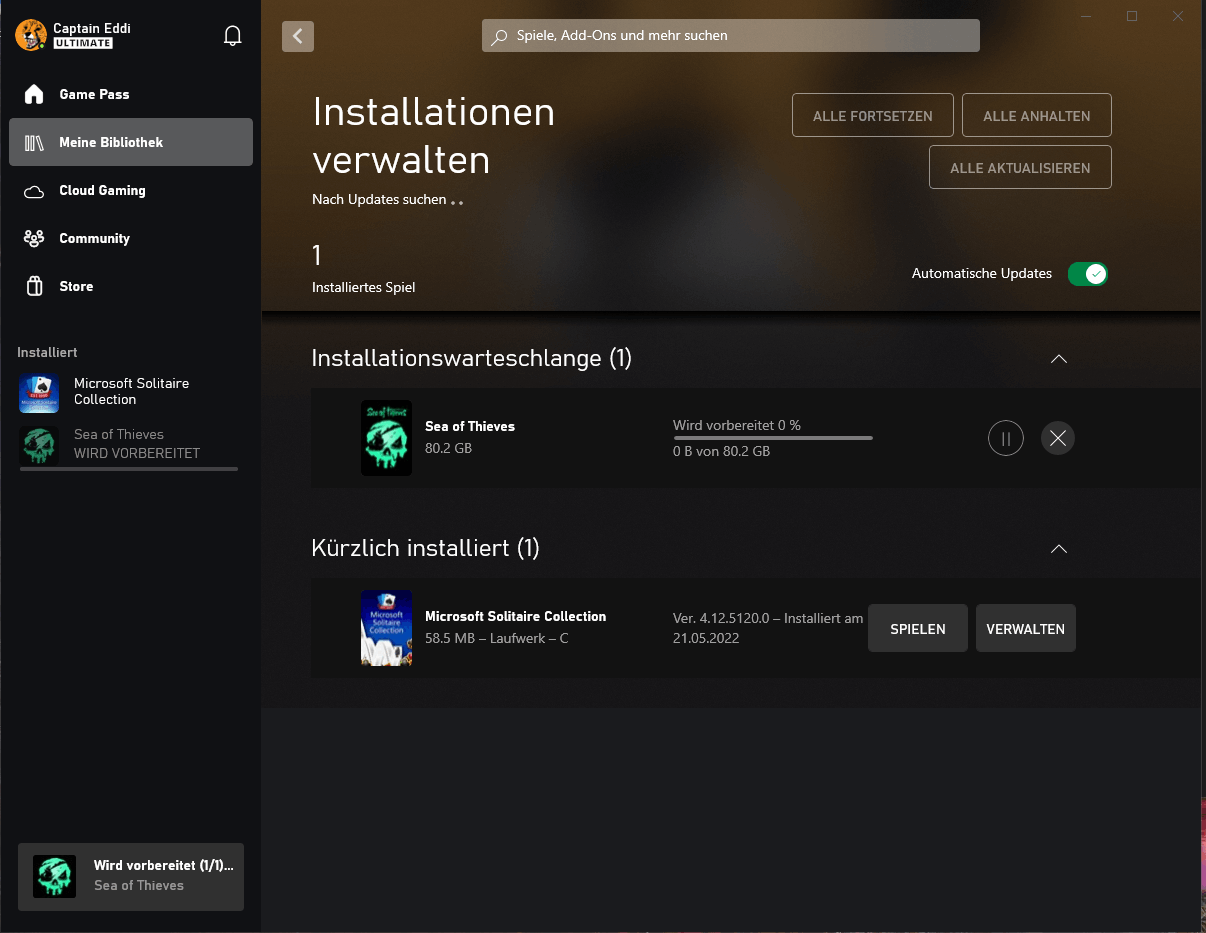
Task: Click the Wird vorbereitet 0 % status
Action: (737, 425)
